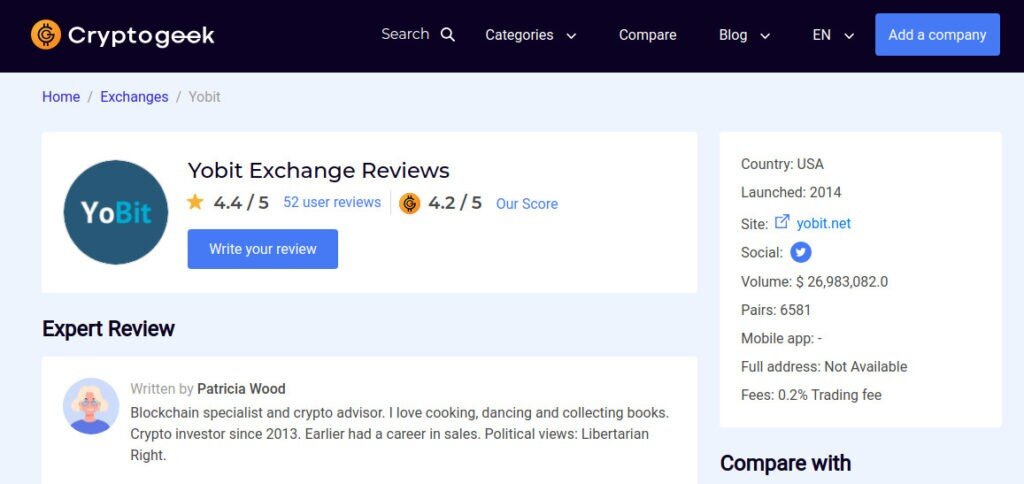Visit the yobit.net site link
This screenshot has width=1024, height=484.
point(824,223)
